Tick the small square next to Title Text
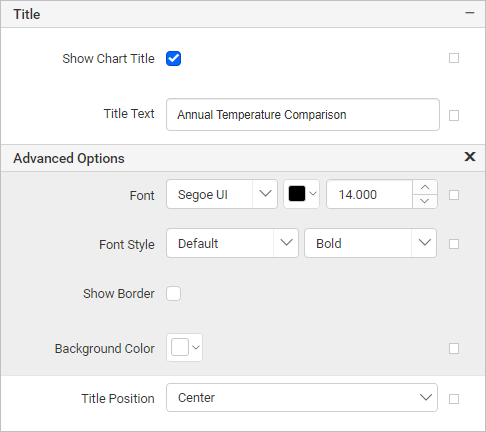 point(454,116)
